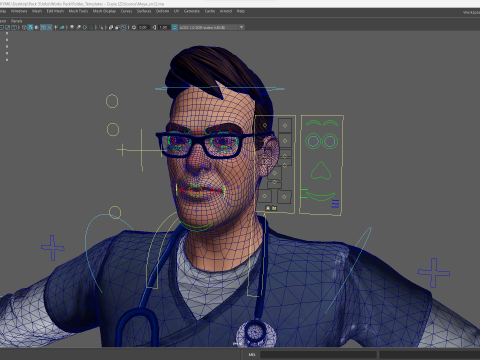Screen dimensions: 480x360
Task: Select right green eyebrow control in face panel
Action: pos(331,123)
